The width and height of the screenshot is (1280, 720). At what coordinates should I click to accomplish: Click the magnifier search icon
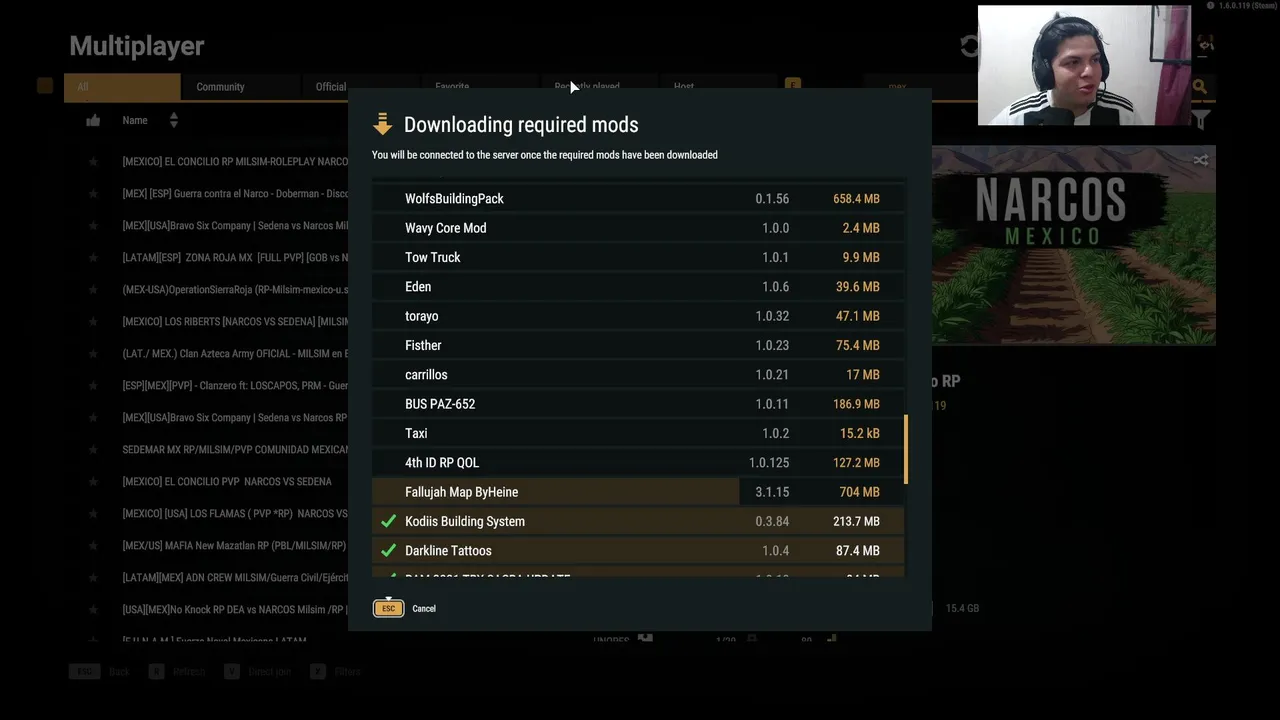point(1200,87)
